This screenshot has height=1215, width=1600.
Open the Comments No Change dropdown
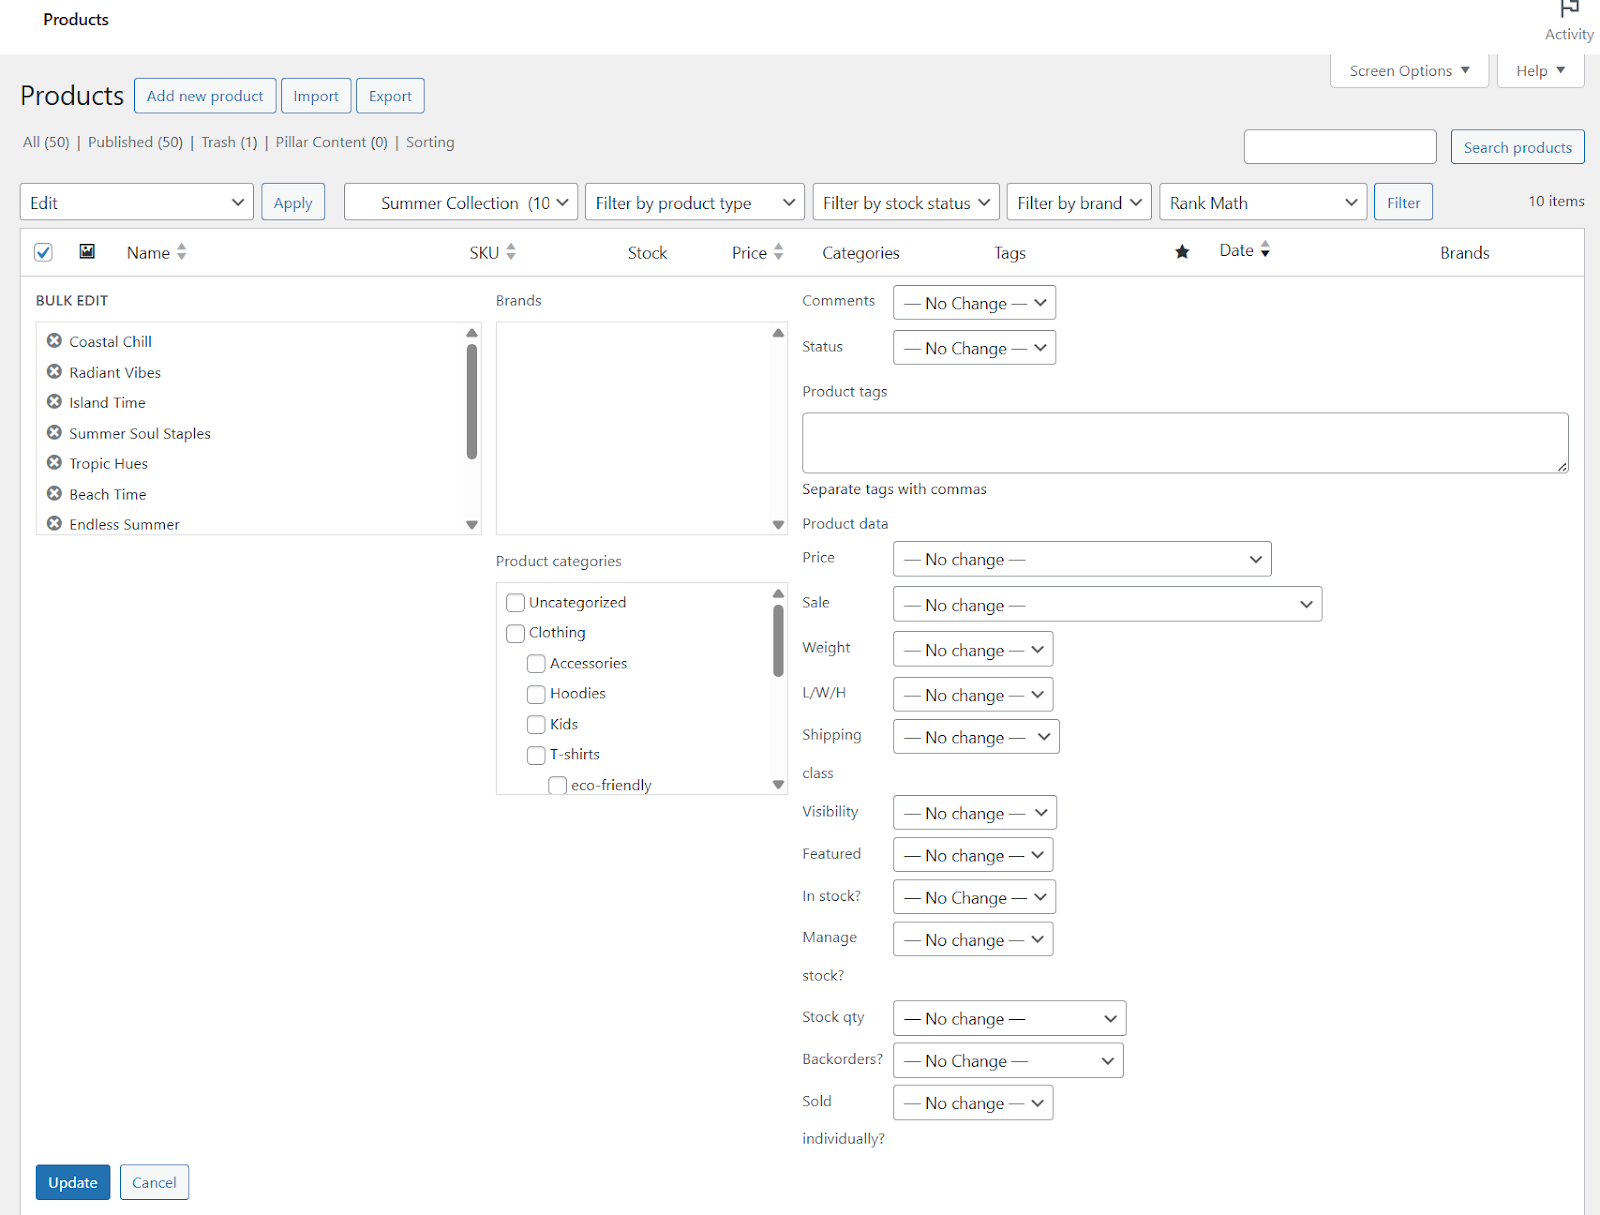tap(974, 303)
